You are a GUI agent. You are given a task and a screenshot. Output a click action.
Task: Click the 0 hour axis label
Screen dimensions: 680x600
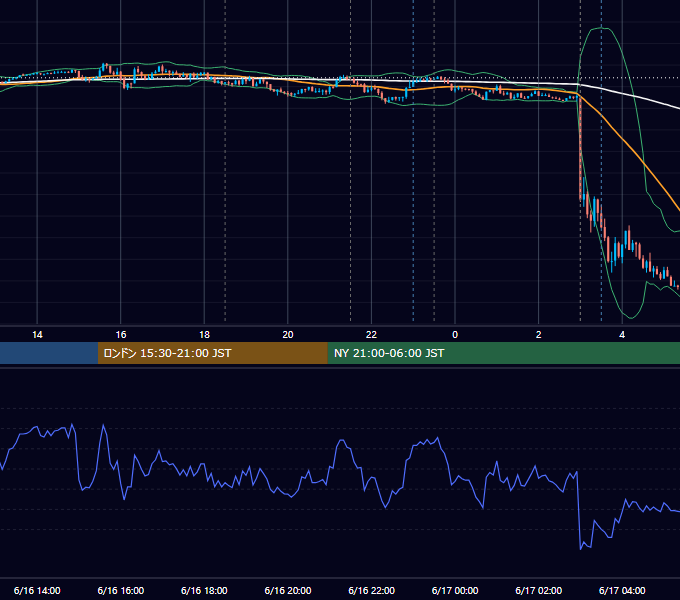pos(455,335)
